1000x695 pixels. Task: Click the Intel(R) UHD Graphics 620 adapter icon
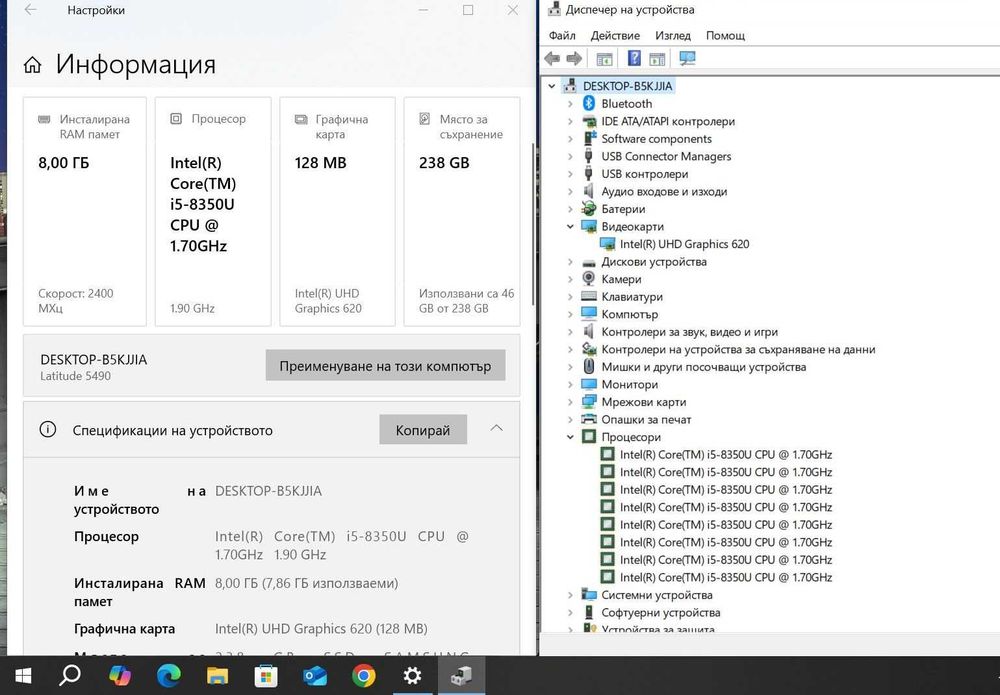pos(608,244)
